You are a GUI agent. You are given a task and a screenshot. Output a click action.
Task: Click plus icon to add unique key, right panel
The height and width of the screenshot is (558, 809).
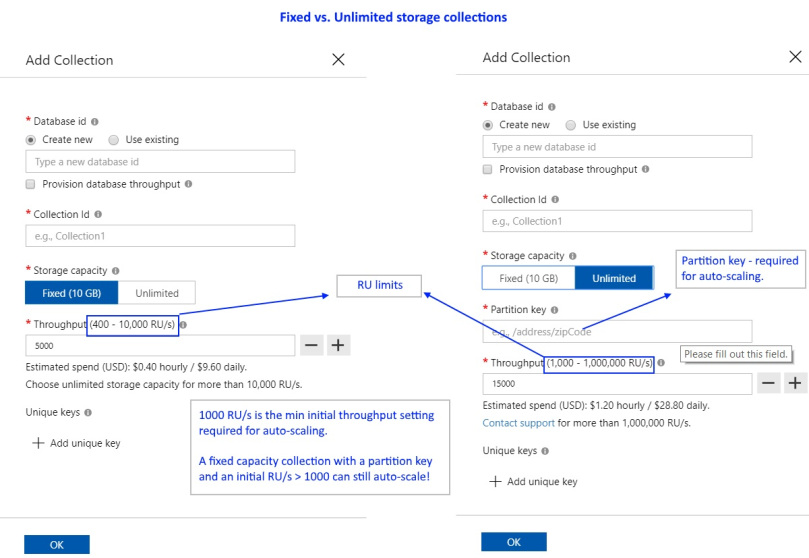[495, 482]
